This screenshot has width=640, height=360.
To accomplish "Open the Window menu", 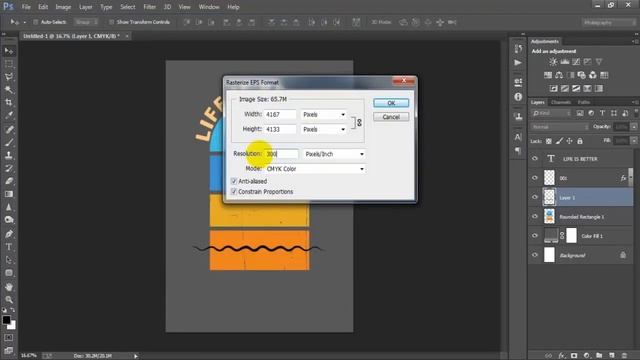I will [x=209, y=7].
